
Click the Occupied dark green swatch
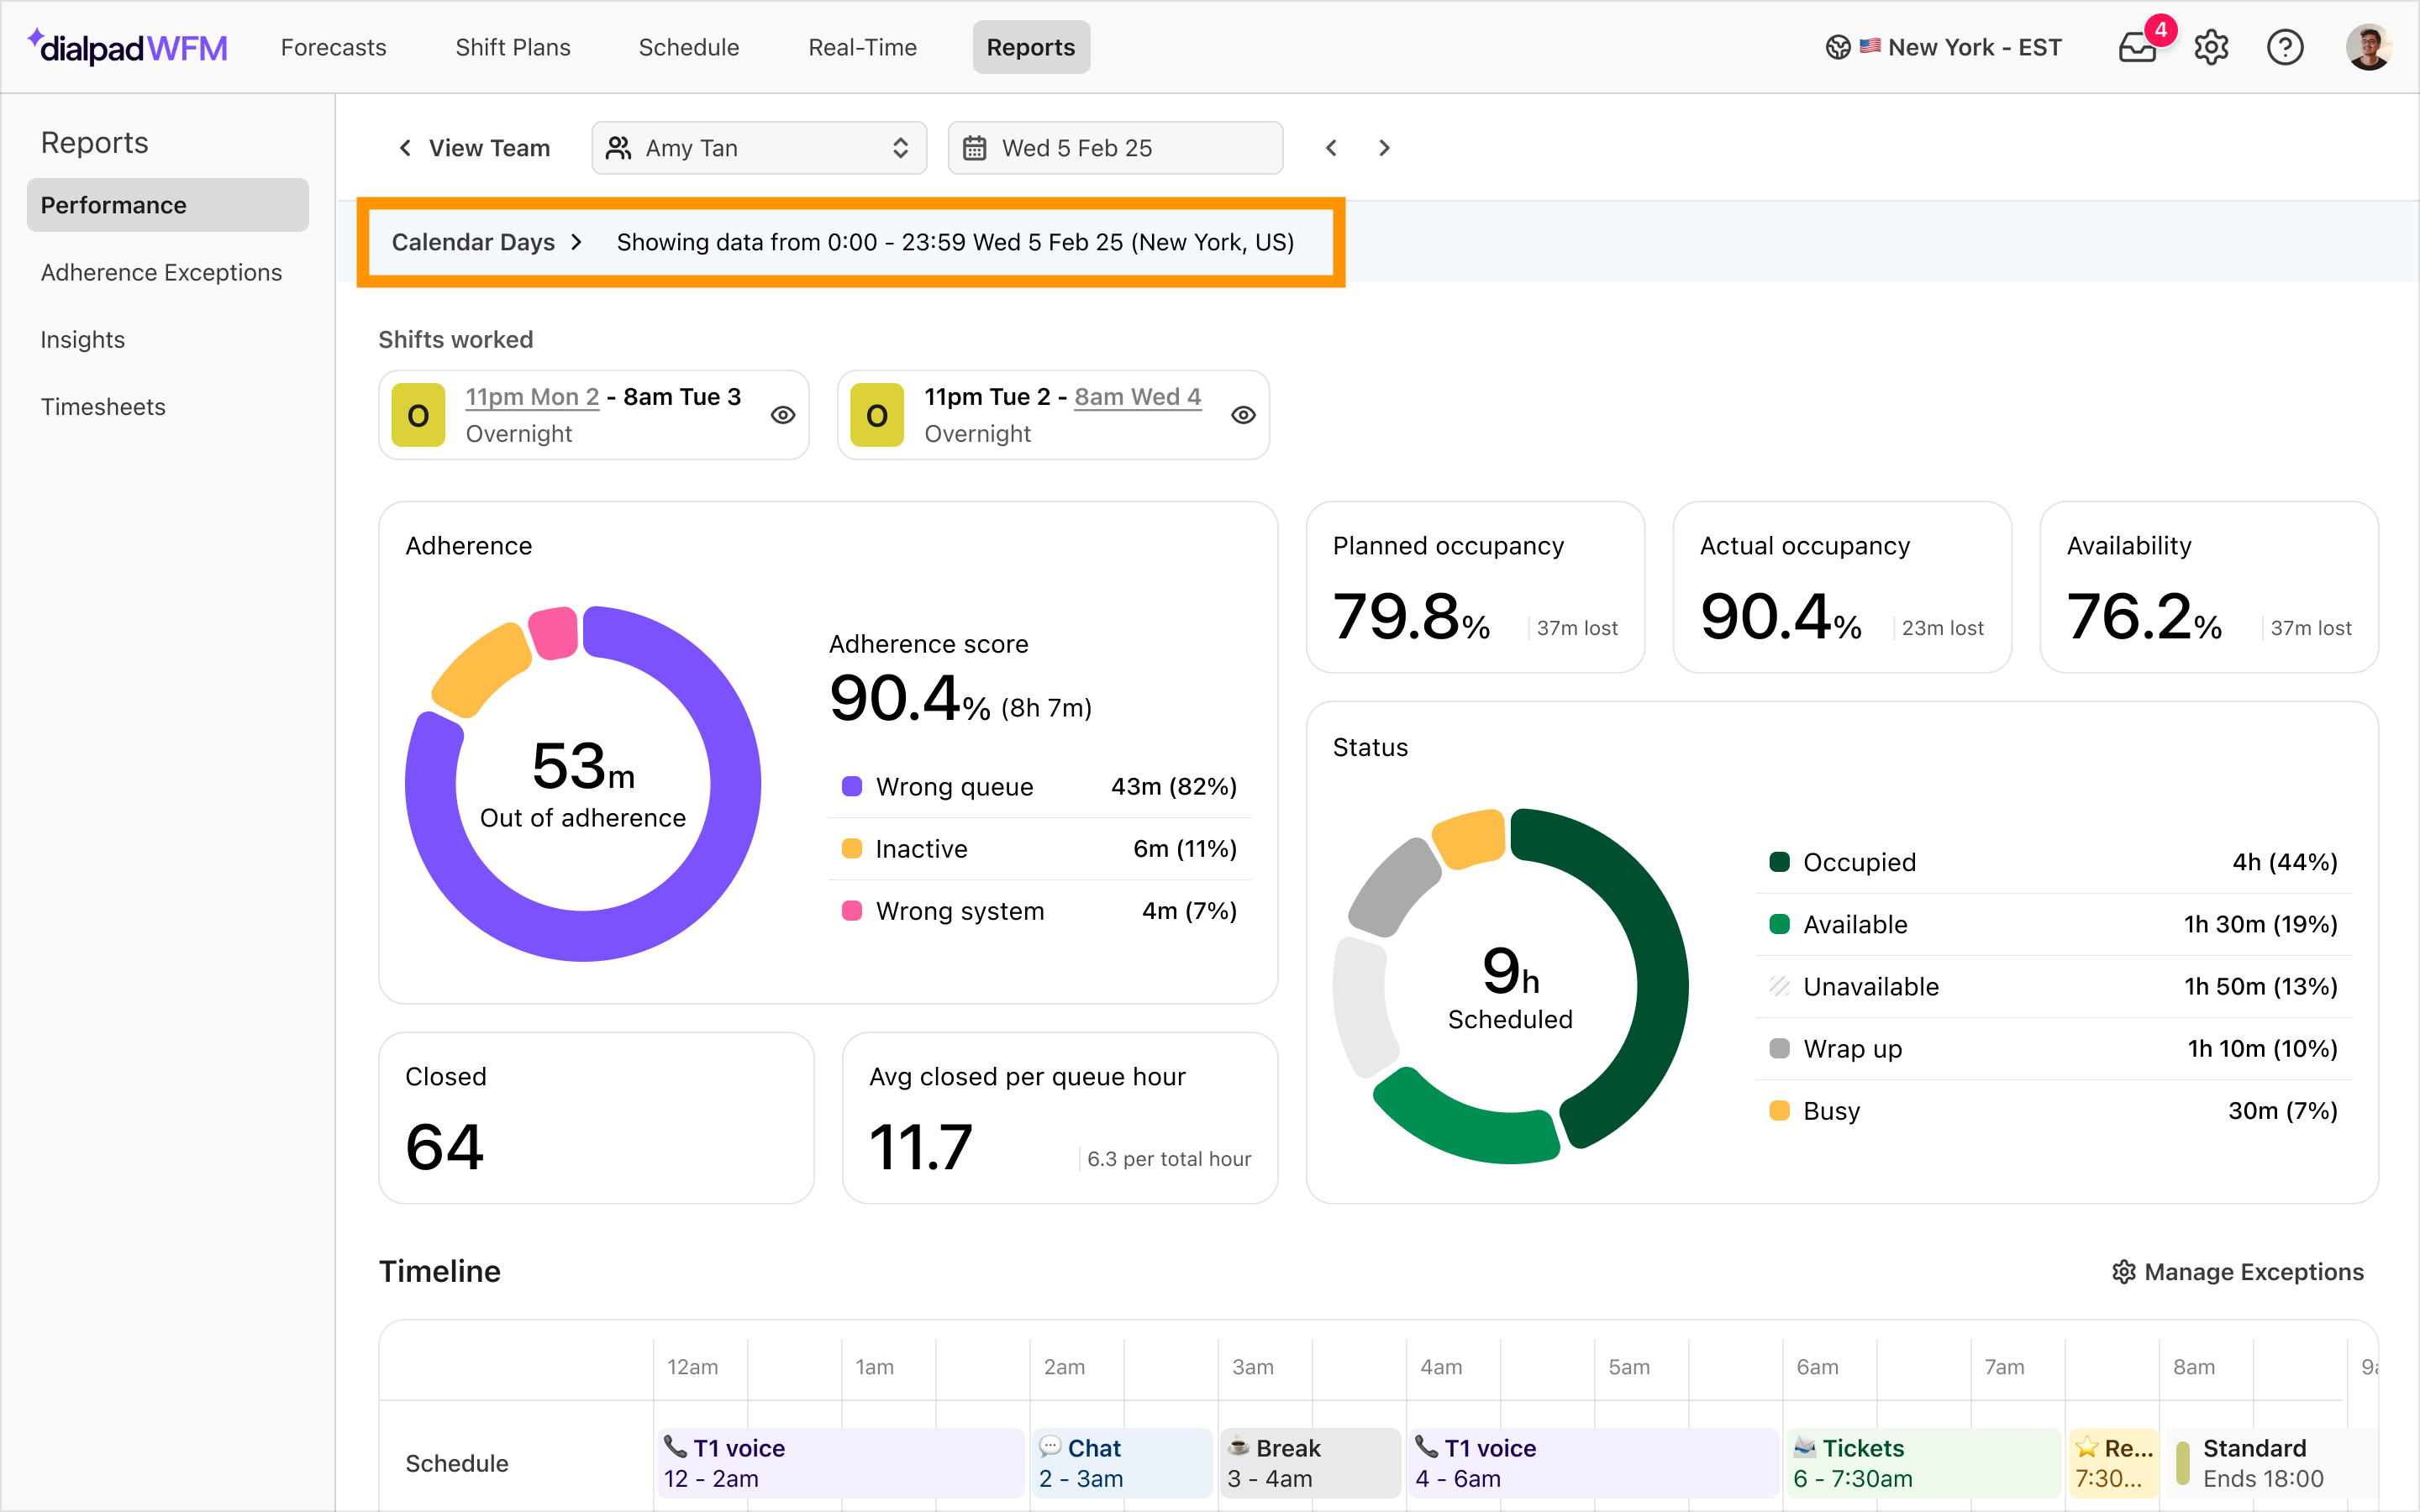1779,862
